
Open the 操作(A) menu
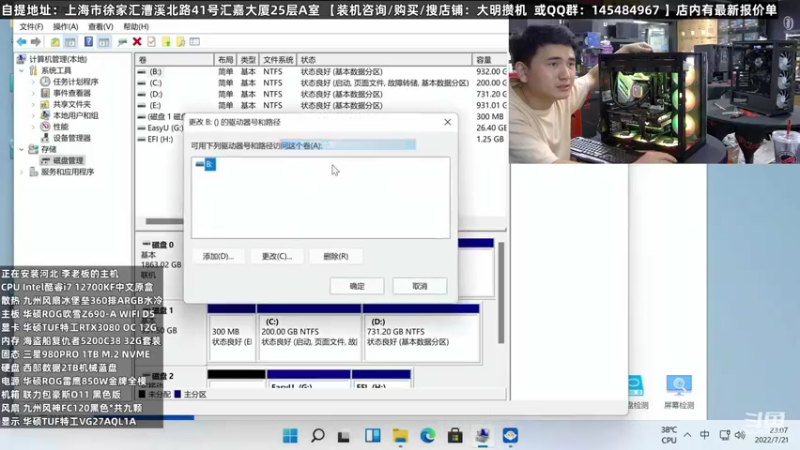pyautogui.click(x=65, y=27)
